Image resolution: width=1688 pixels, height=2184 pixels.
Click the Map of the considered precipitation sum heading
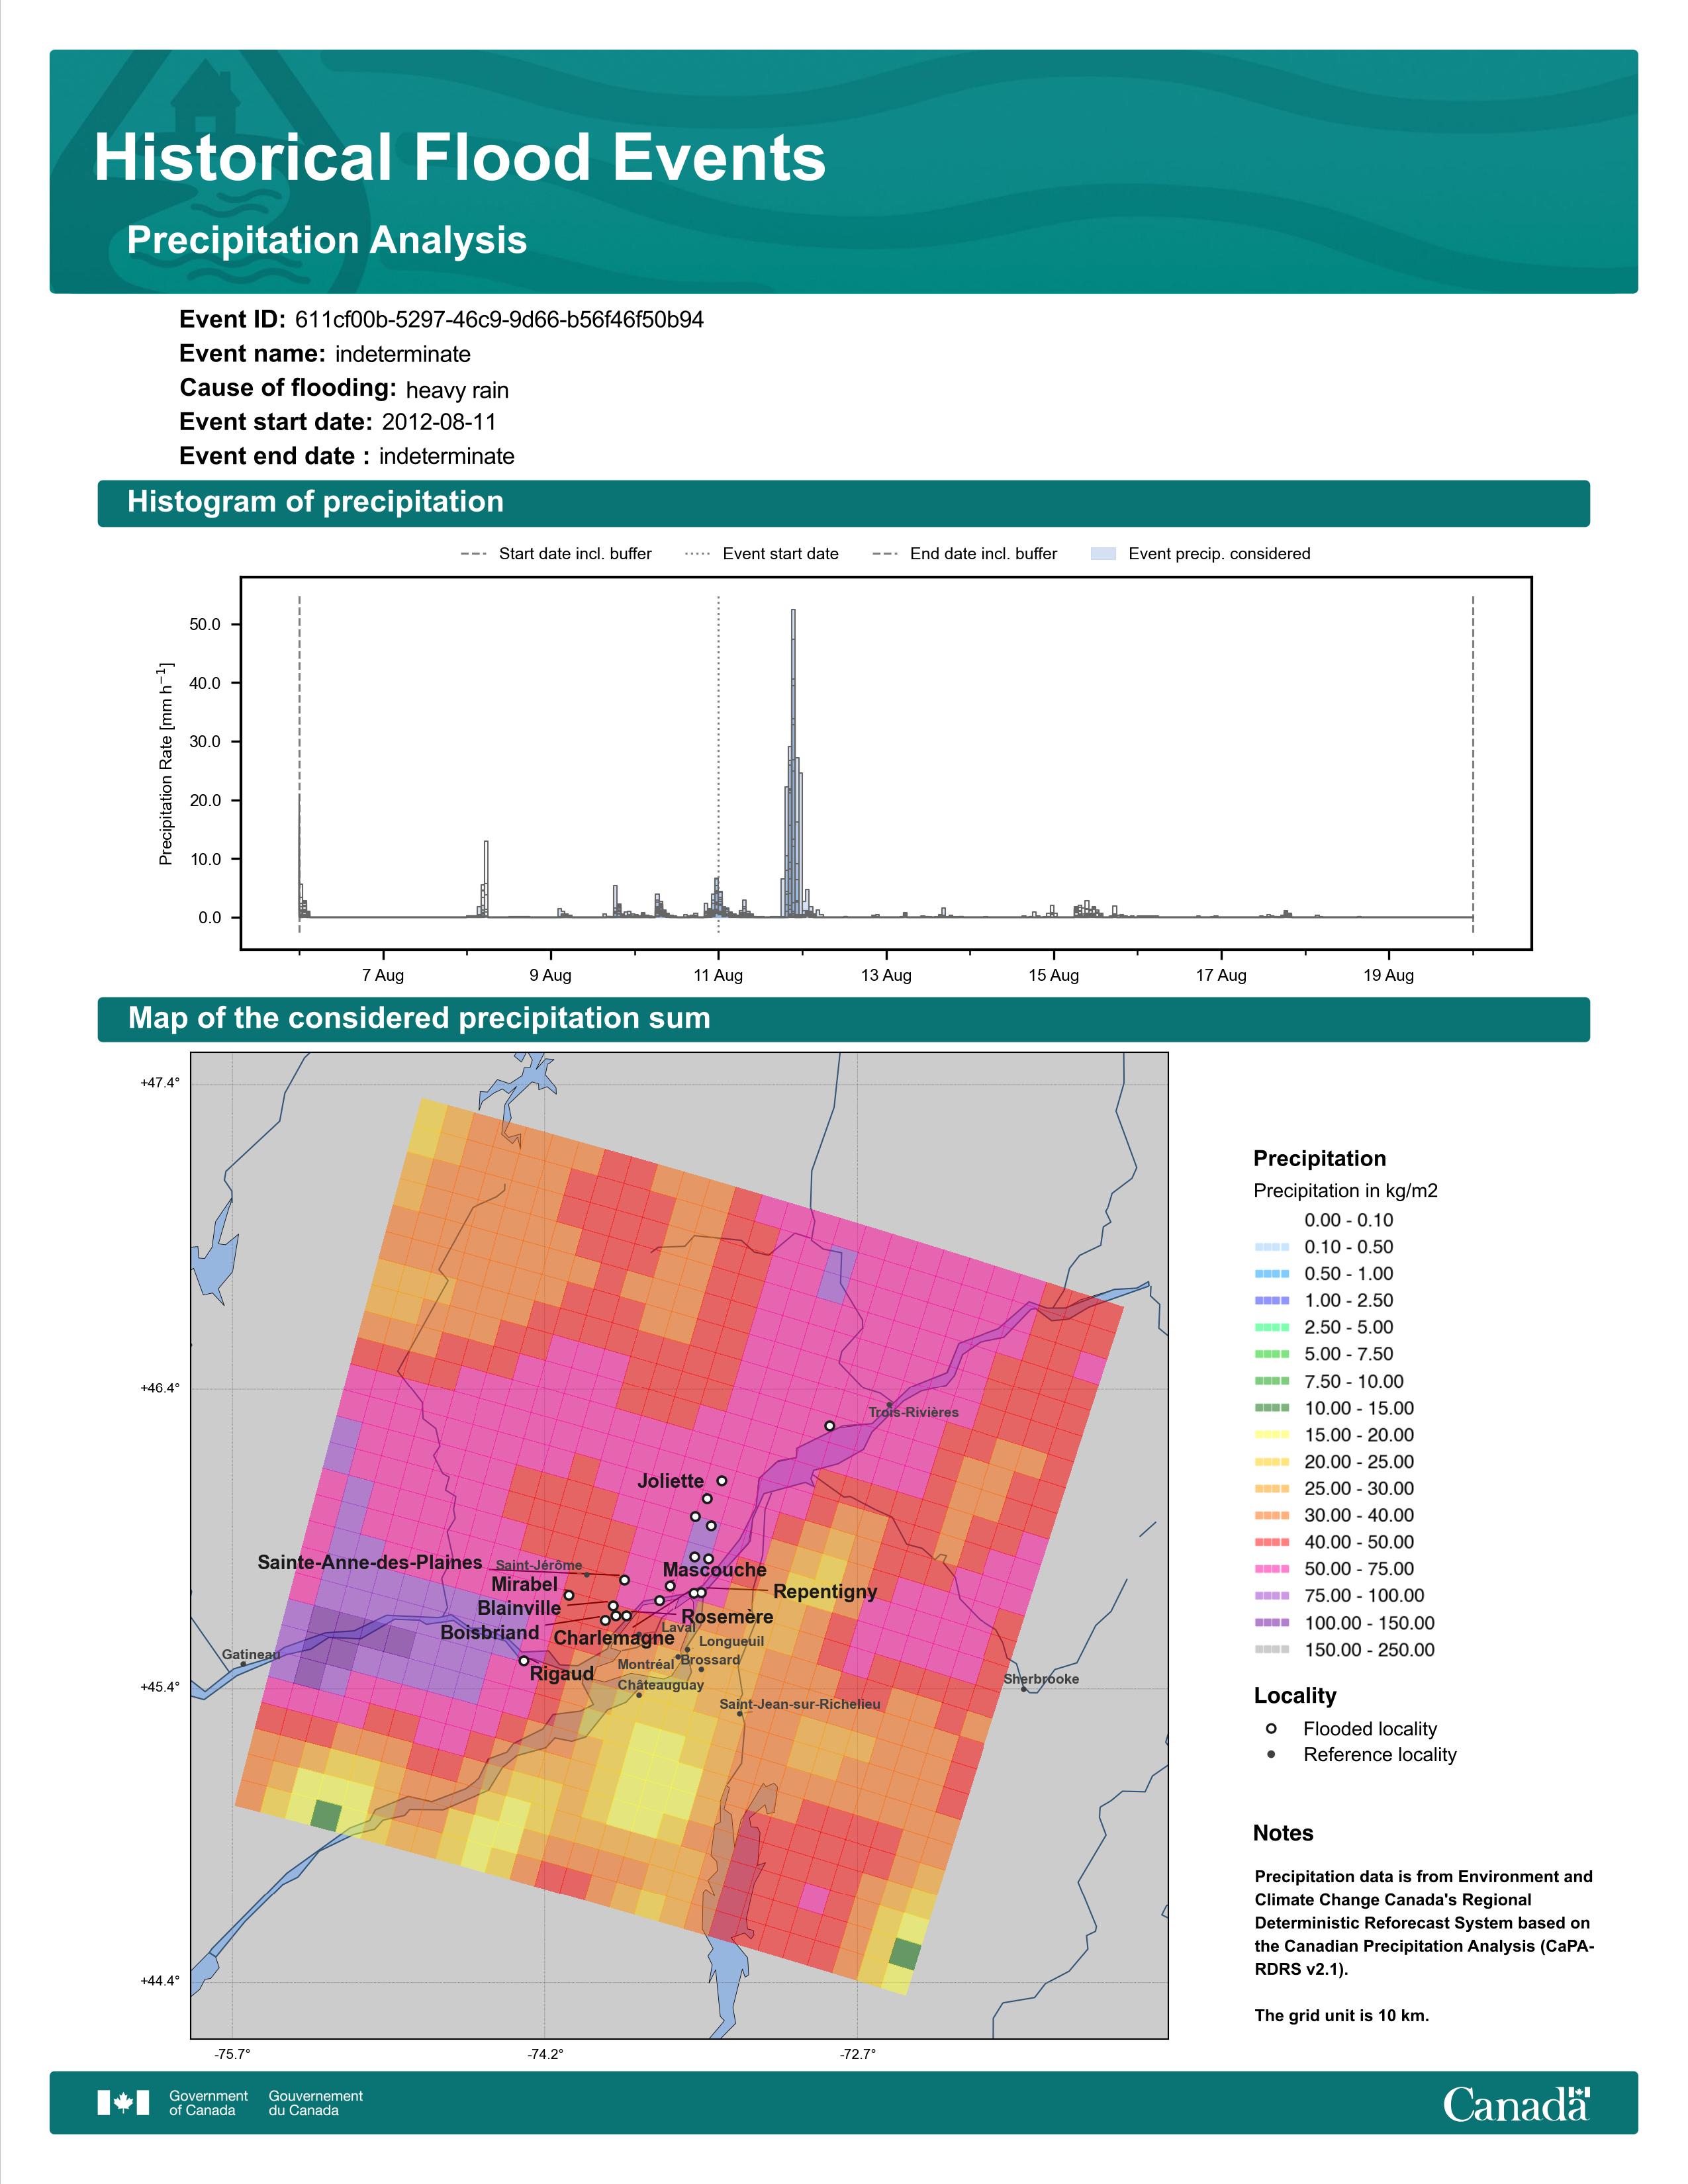pyautogui.click(x=419, y=1018)
